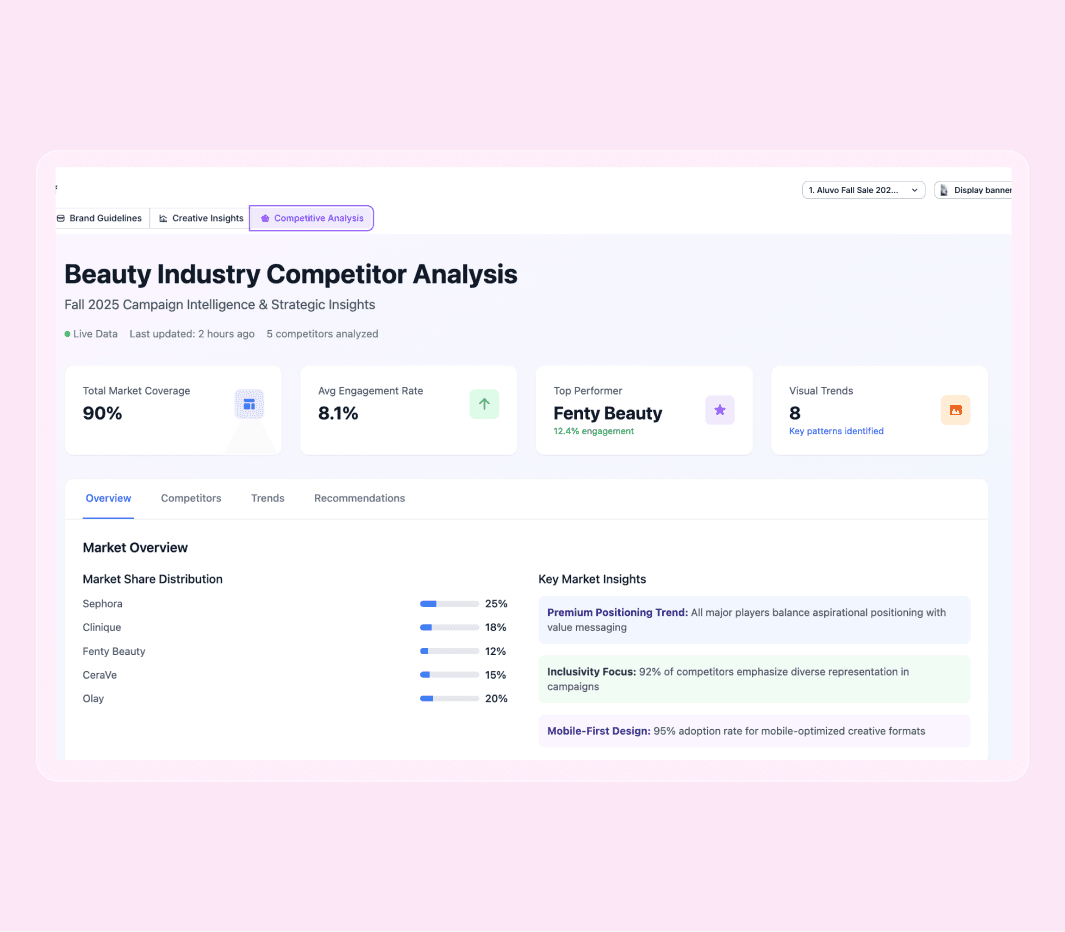Image resolution: width=1065 pixels, height=932 pixels.
Task: Click the Display banner button
Action: pyautogui.click(x=973, y=190)
